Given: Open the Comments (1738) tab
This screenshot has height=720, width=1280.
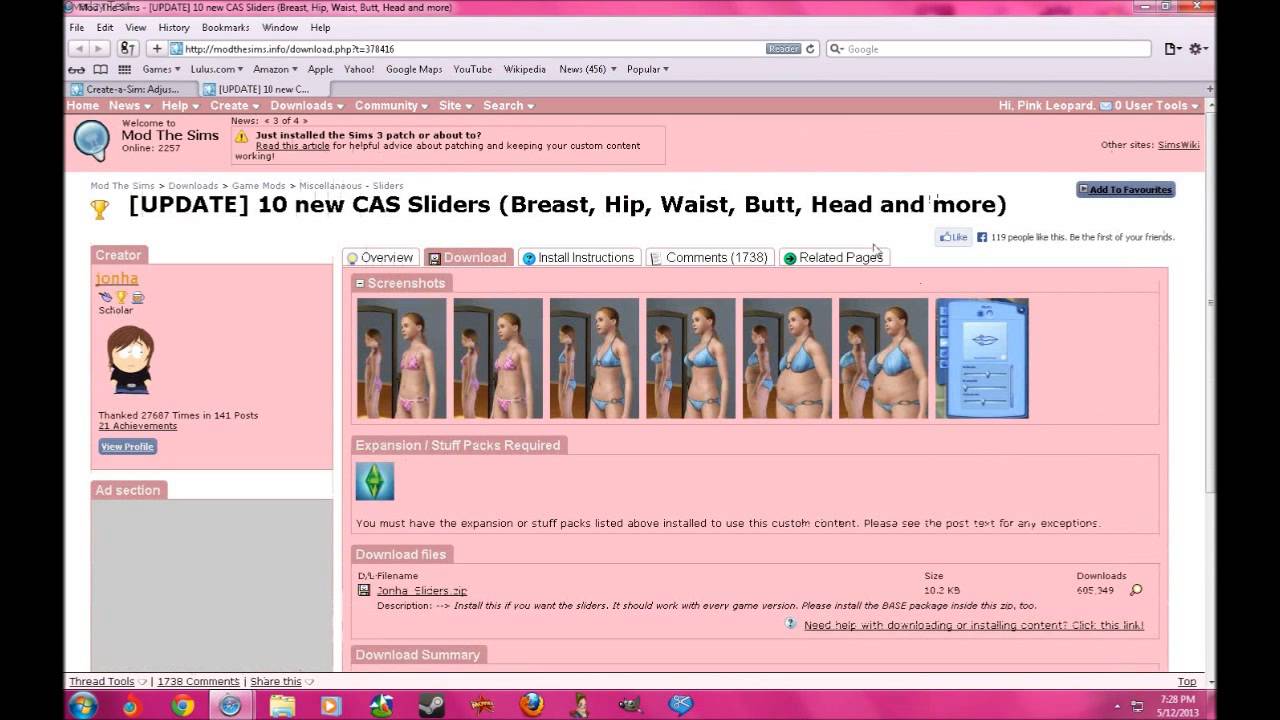Looking at the screenshot, I should click(708, 258).
